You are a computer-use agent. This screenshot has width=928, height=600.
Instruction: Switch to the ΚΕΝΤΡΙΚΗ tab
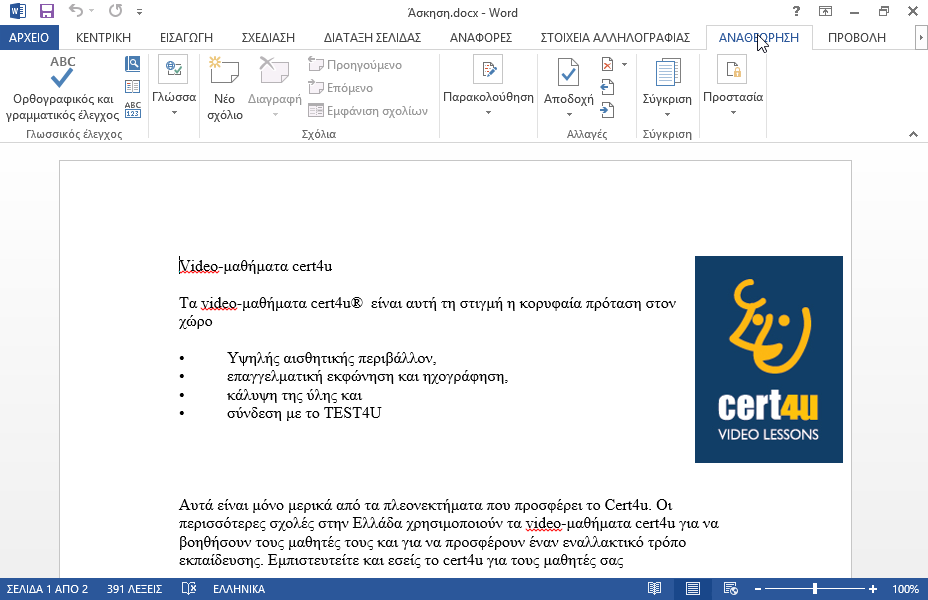point(103,37)
